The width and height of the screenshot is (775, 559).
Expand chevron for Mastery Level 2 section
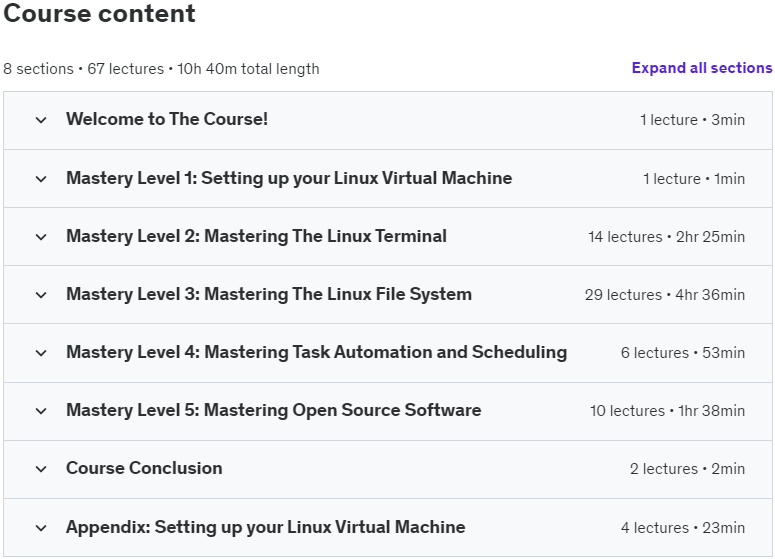click(x=41, y=237)
